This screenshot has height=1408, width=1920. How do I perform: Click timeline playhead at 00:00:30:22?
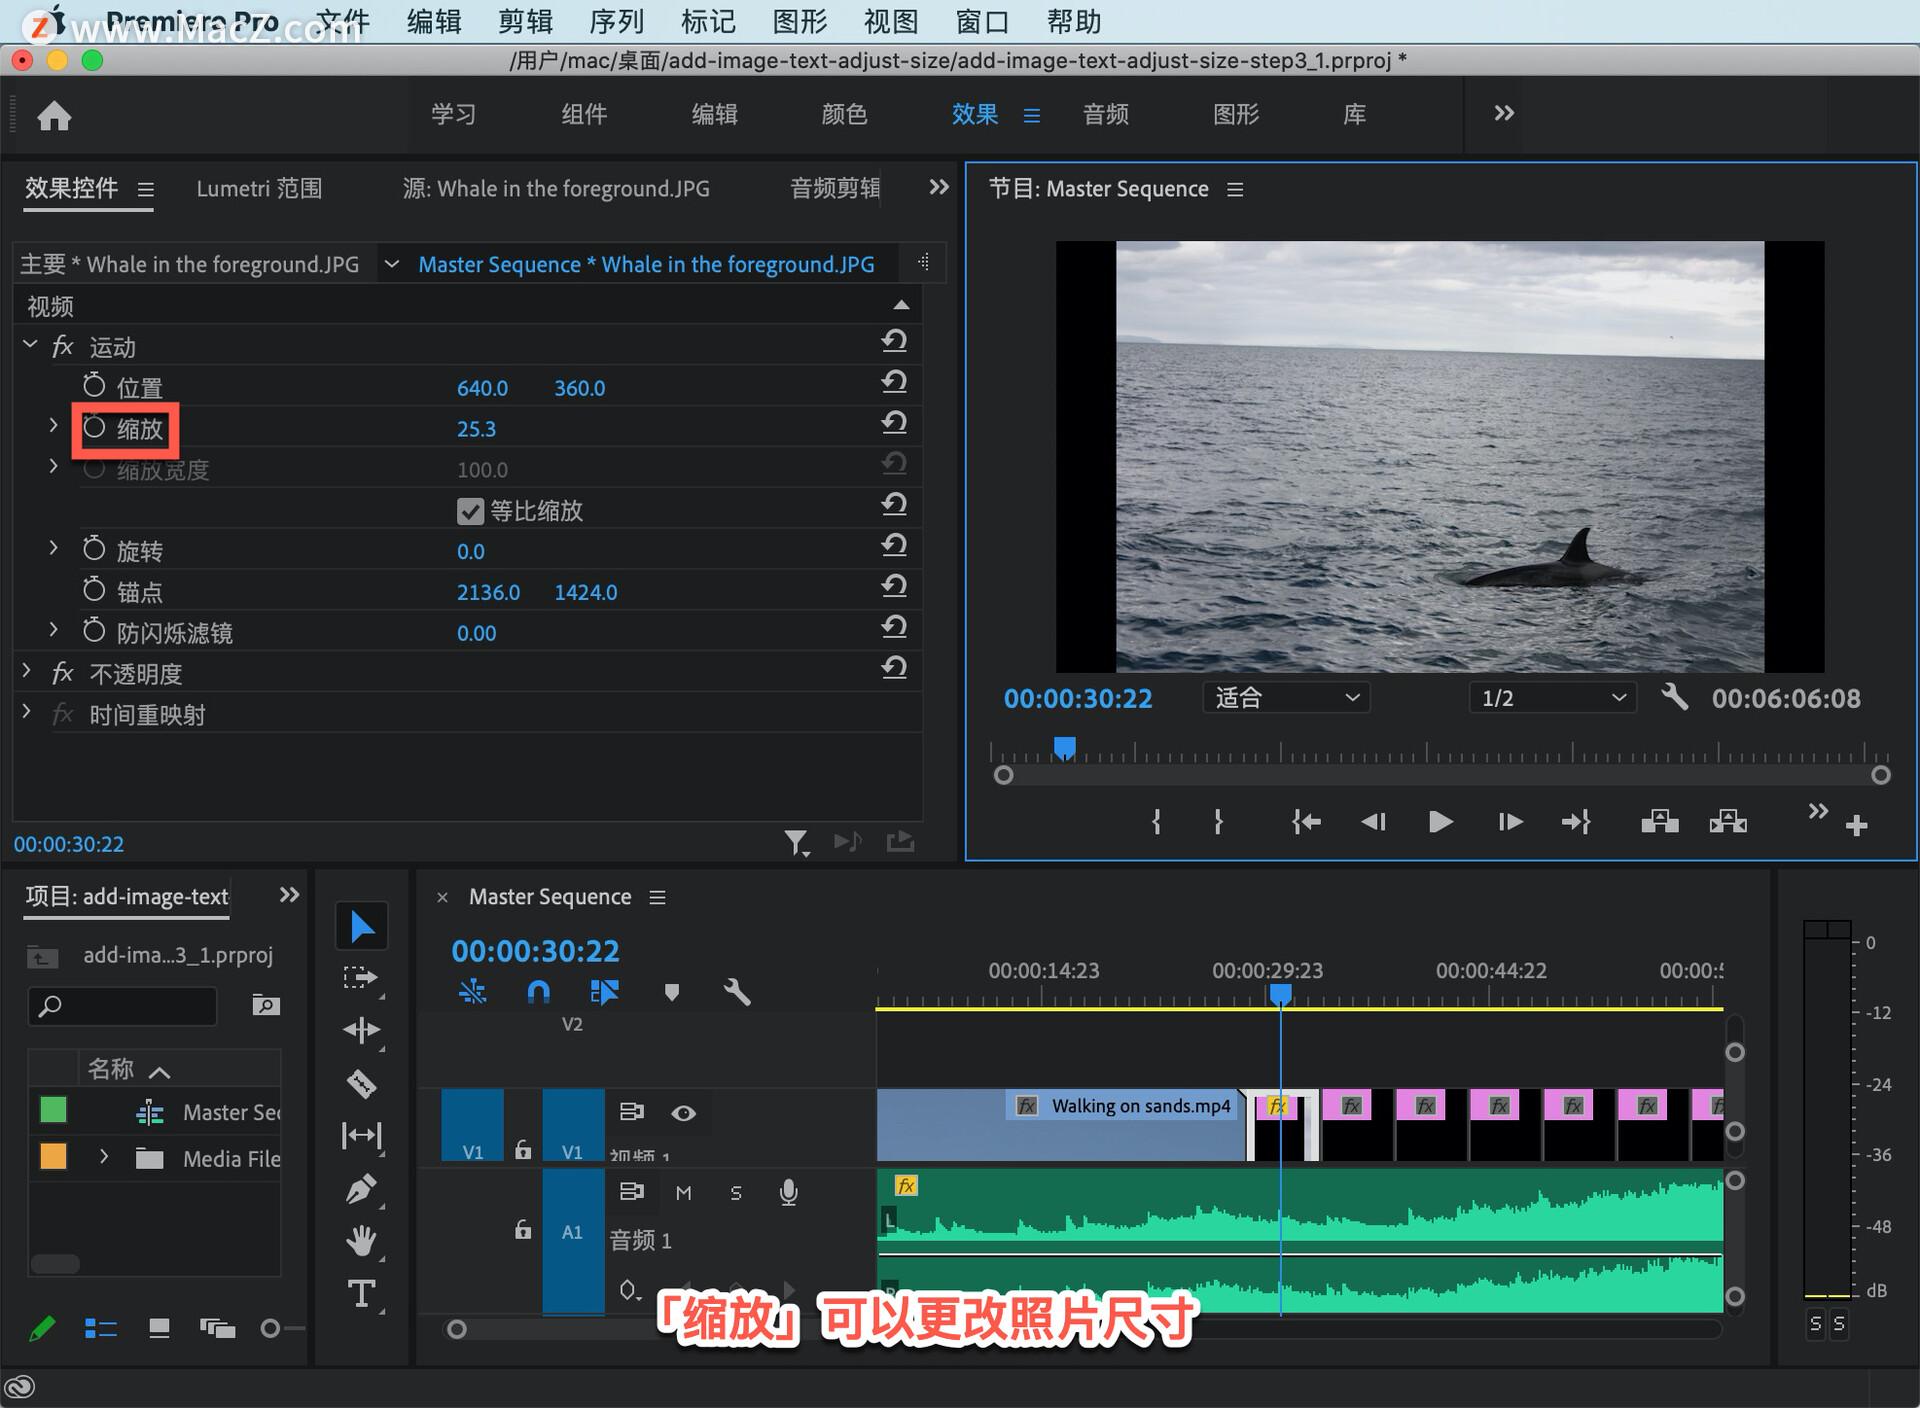pyautogui.click(x=1280, y=992)
